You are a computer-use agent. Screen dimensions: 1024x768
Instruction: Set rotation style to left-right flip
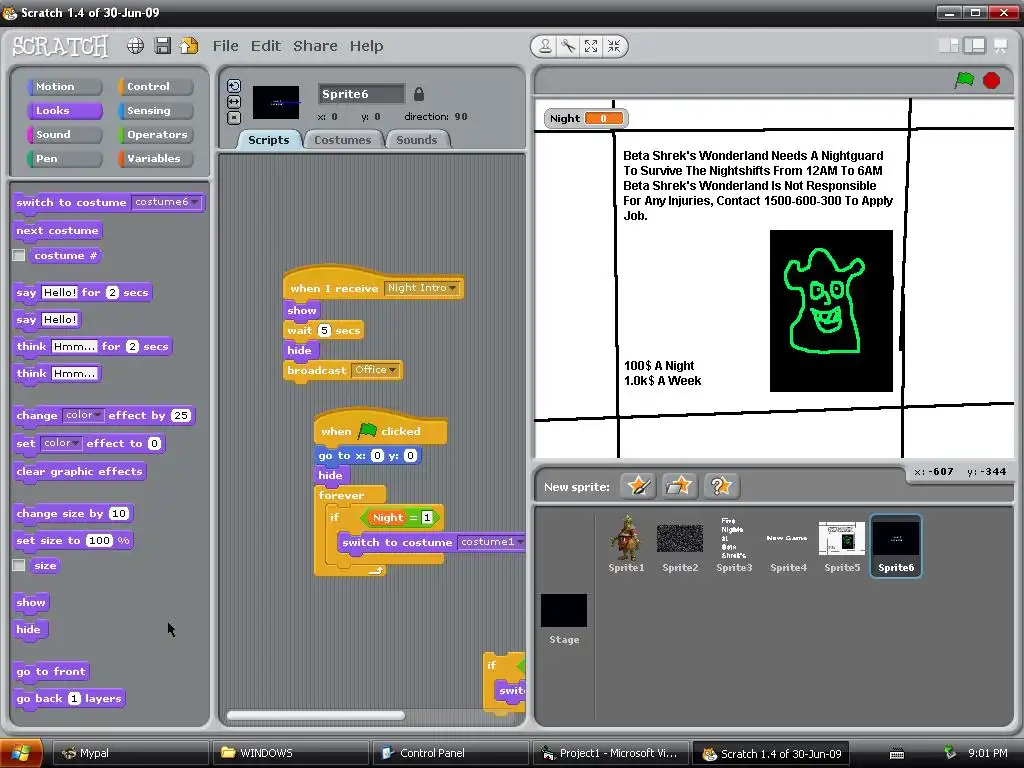point(234,102)
